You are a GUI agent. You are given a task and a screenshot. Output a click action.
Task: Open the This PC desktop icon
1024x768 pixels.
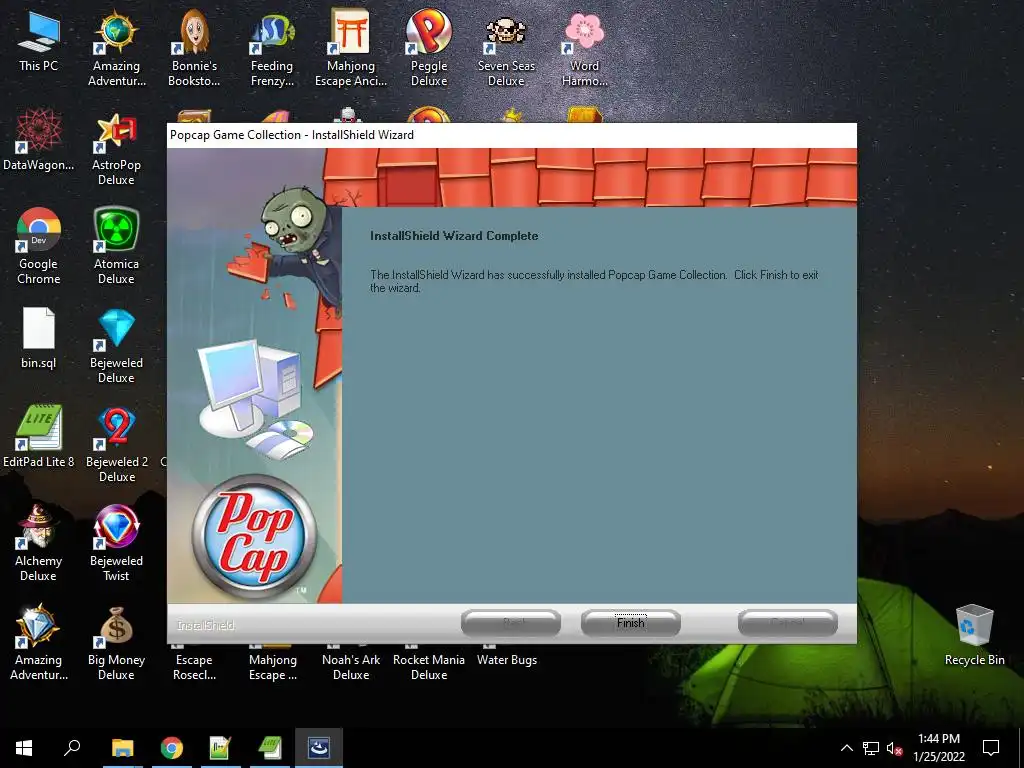39,40
